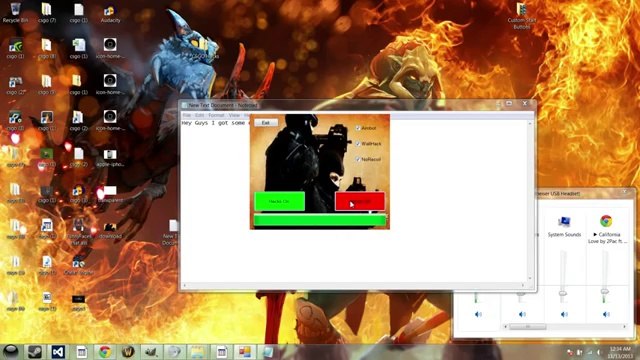This screenshot has height=360, width=640.
Task: Open Notepad View menu
Action: tap(234, 116)
